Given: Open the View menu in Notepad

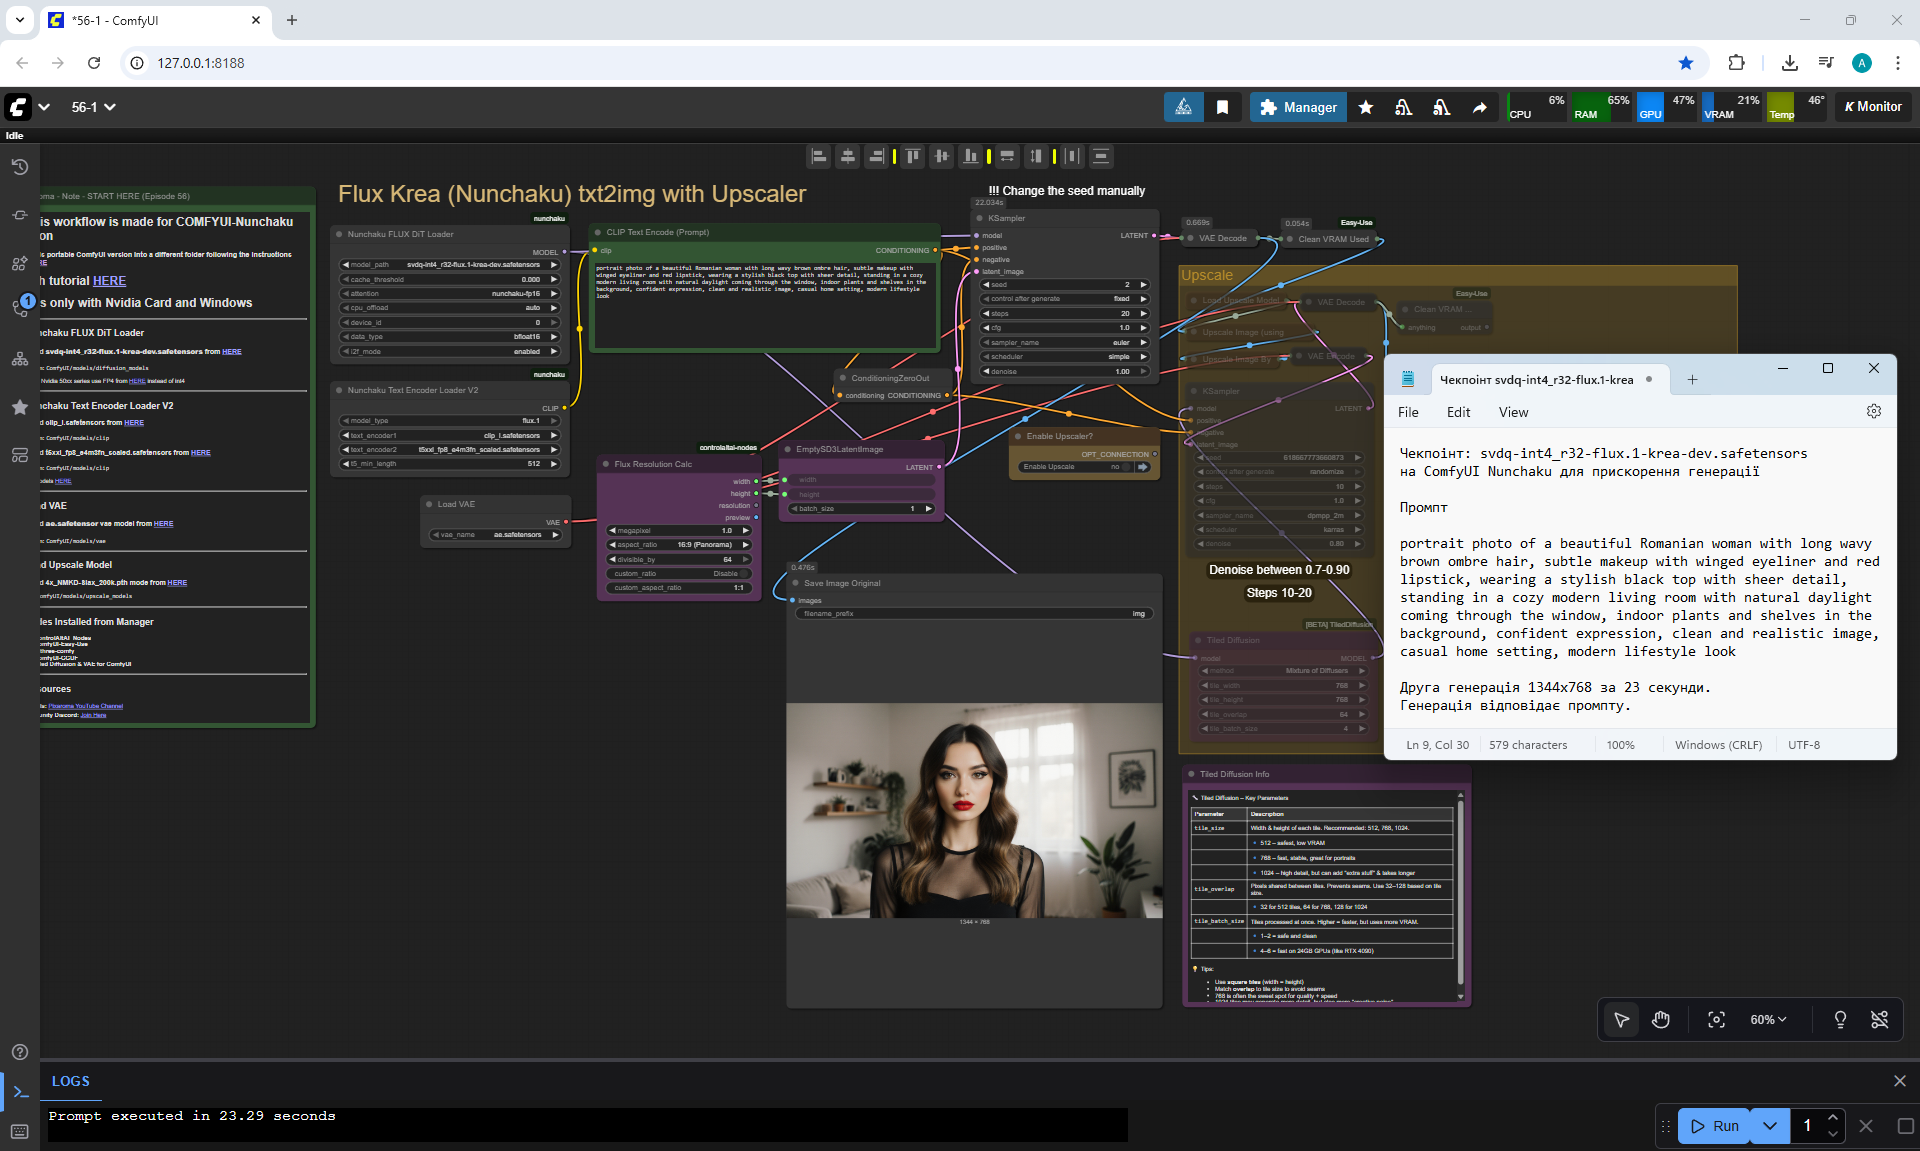Looking at the screenshot, I should tap(1513, 412).
